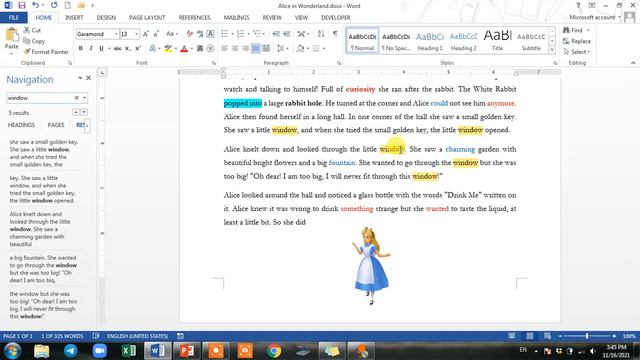Toggle Bold formatting
Viewport: 640px width, 360px height.
pos(81,49)
